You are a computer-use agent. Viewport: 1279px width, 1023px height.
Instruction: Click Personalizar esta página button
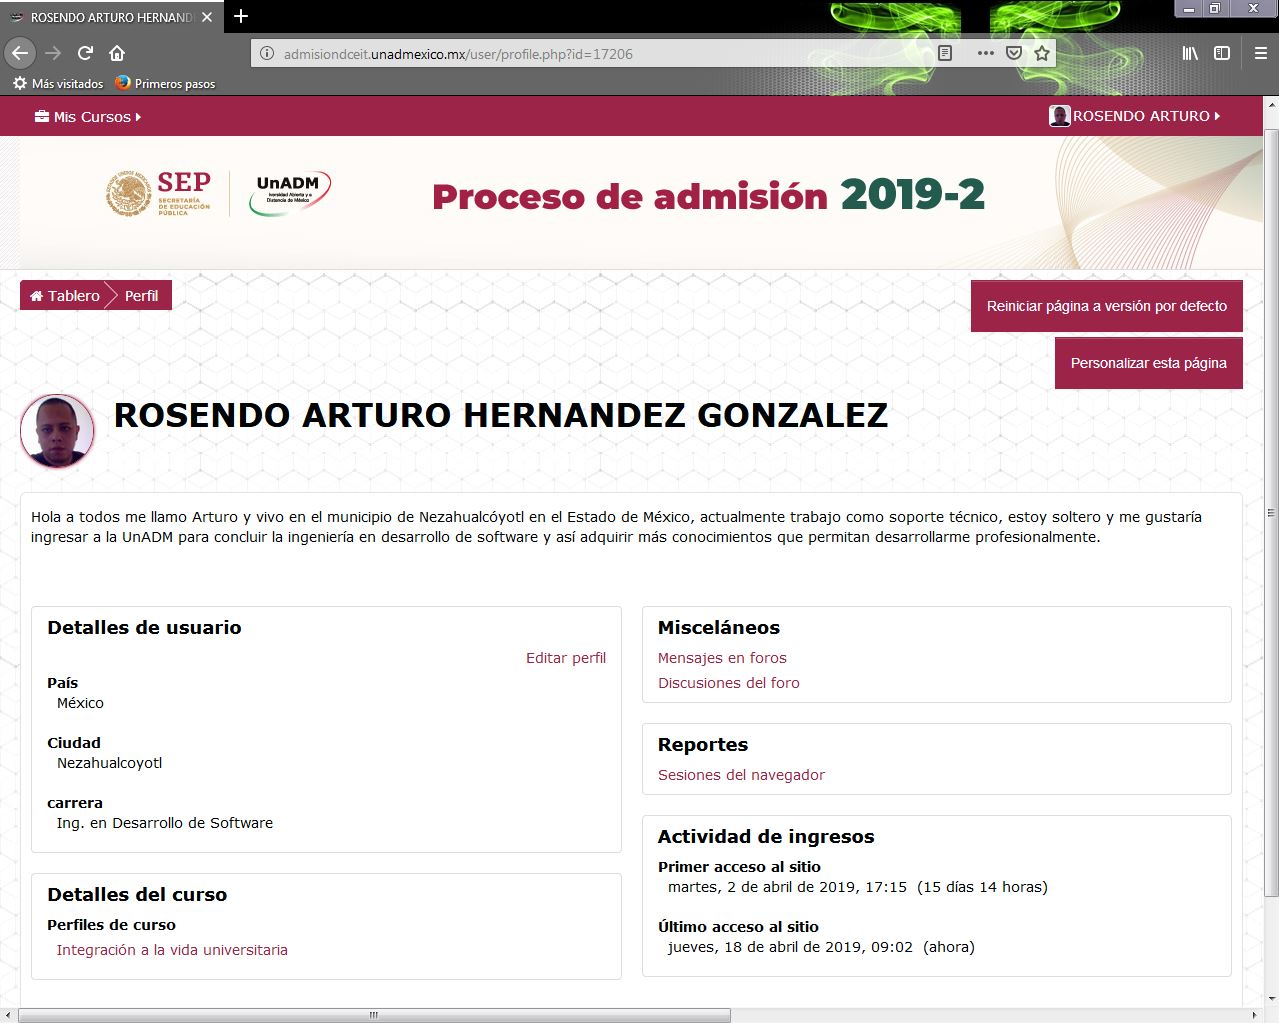pos(1148,363)
